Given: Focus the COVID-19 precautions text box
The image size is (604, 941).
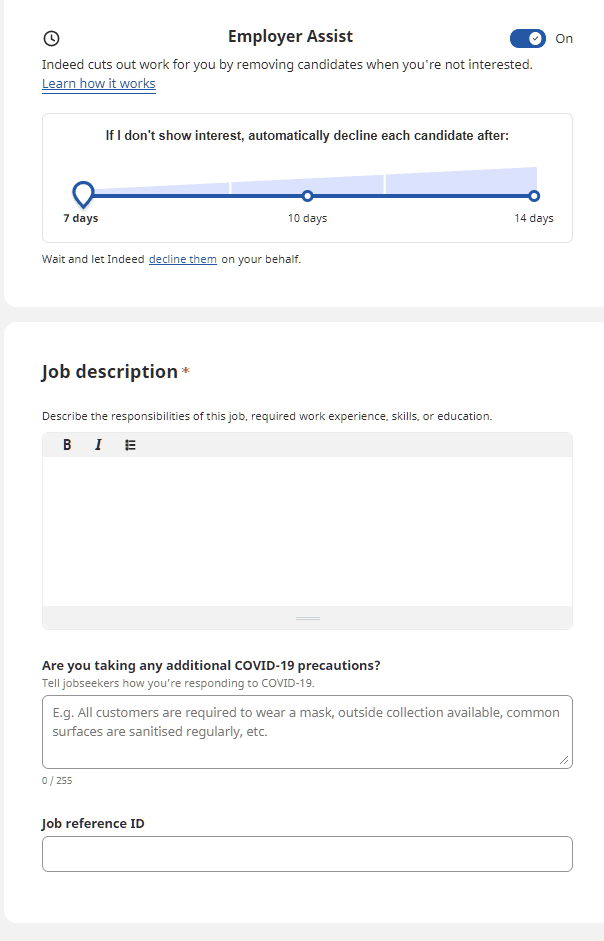Looking at the screenshot, I should point(300,731).
